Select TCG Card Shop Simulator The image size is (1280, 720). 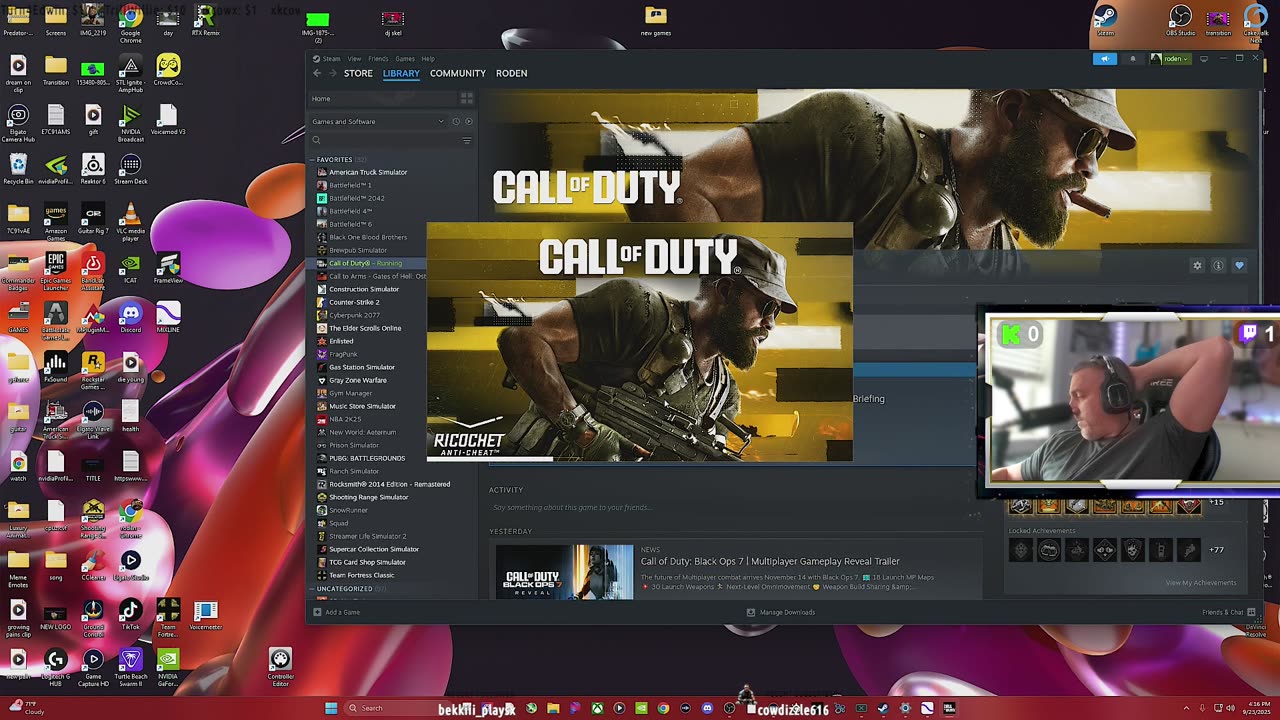pyautogui.click(x=367, y=562)
